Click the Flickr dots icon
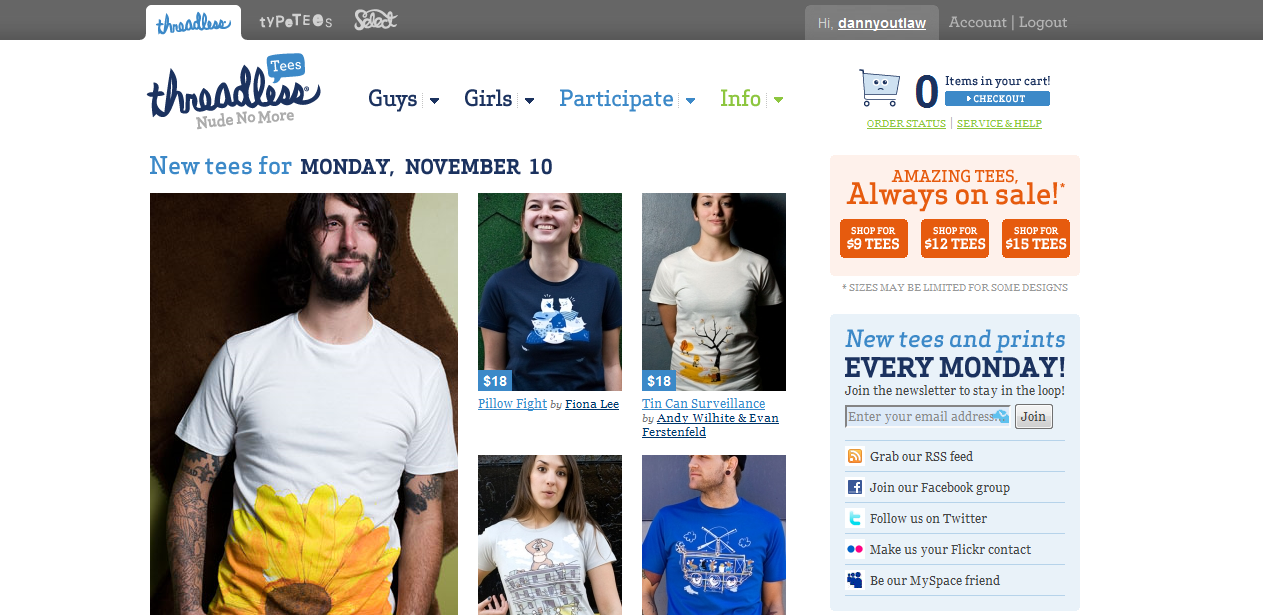The width and height of the screenshot is (1263, 615). (x=855, y=549)
